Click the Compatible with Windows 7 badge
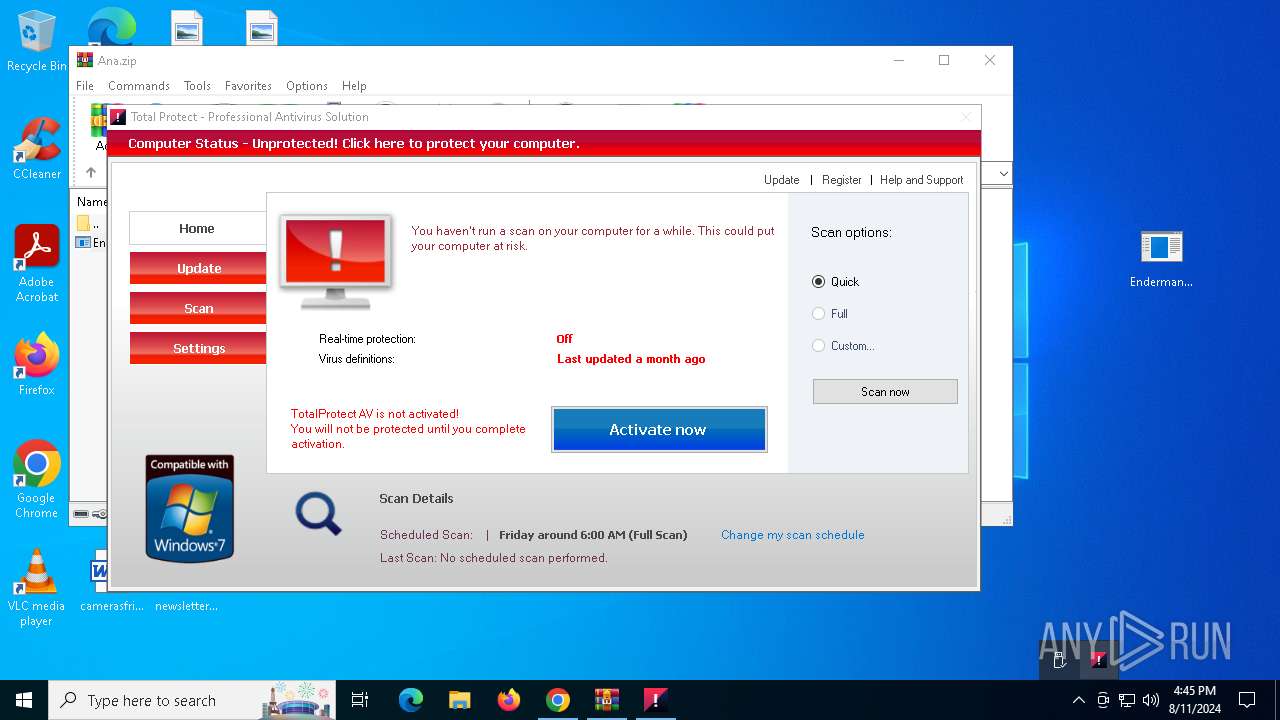This screenshot has width=1280, height=720. coord(190,509)
